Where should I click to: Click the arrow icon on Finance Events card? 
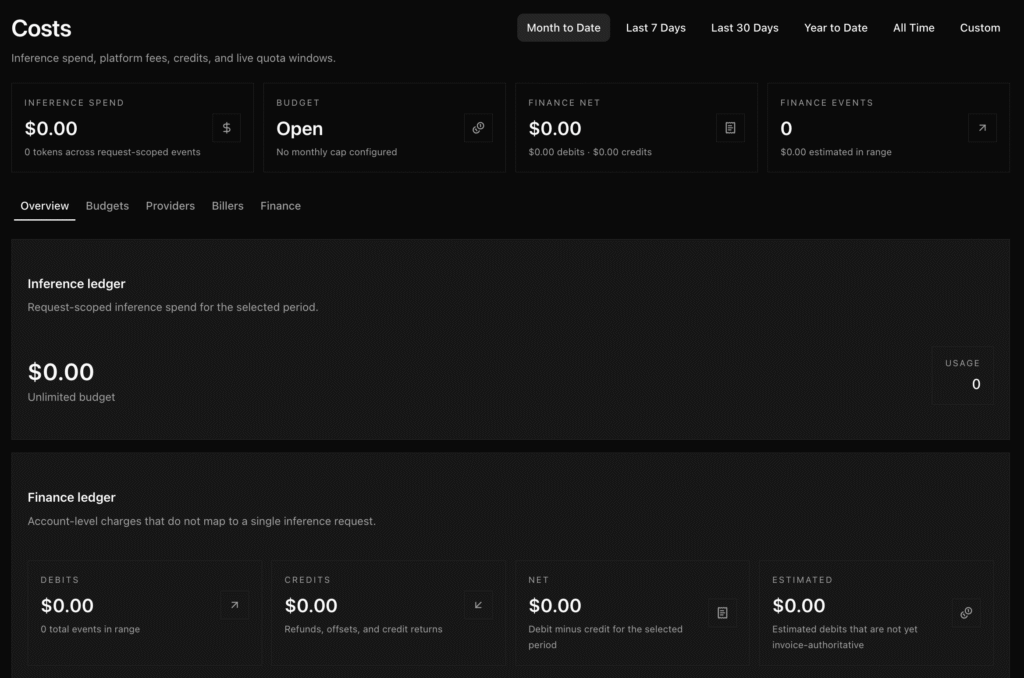click(x=982, y=128)
